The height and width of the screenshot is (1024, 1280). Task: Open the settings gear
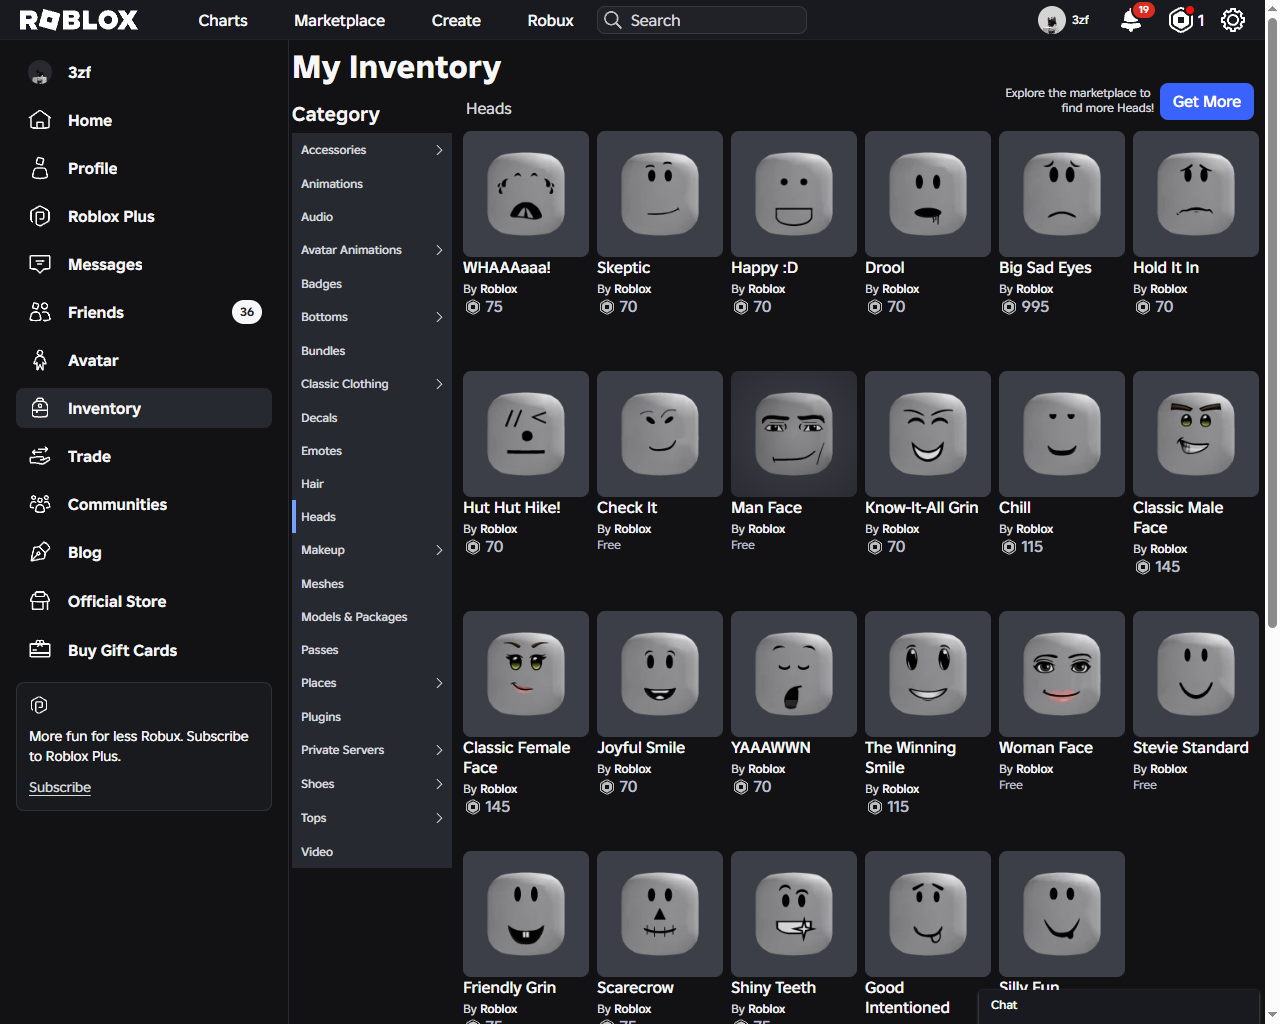[1233, 20]
